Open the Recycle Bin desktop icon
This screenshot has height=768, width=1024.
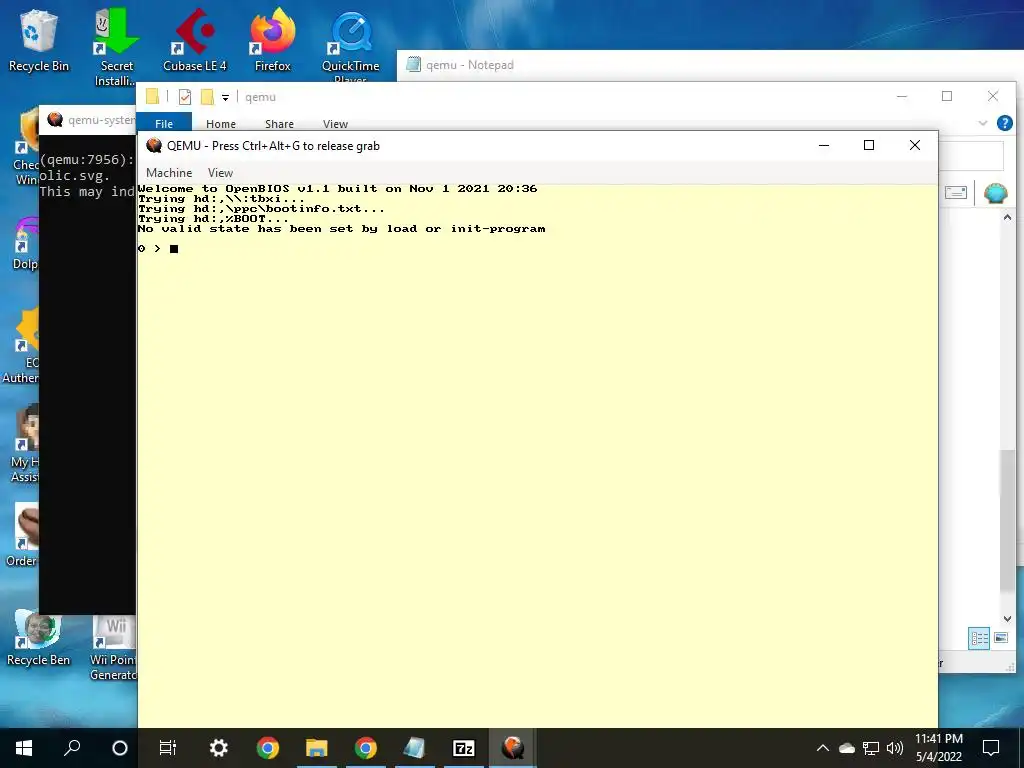pos(39,41)
